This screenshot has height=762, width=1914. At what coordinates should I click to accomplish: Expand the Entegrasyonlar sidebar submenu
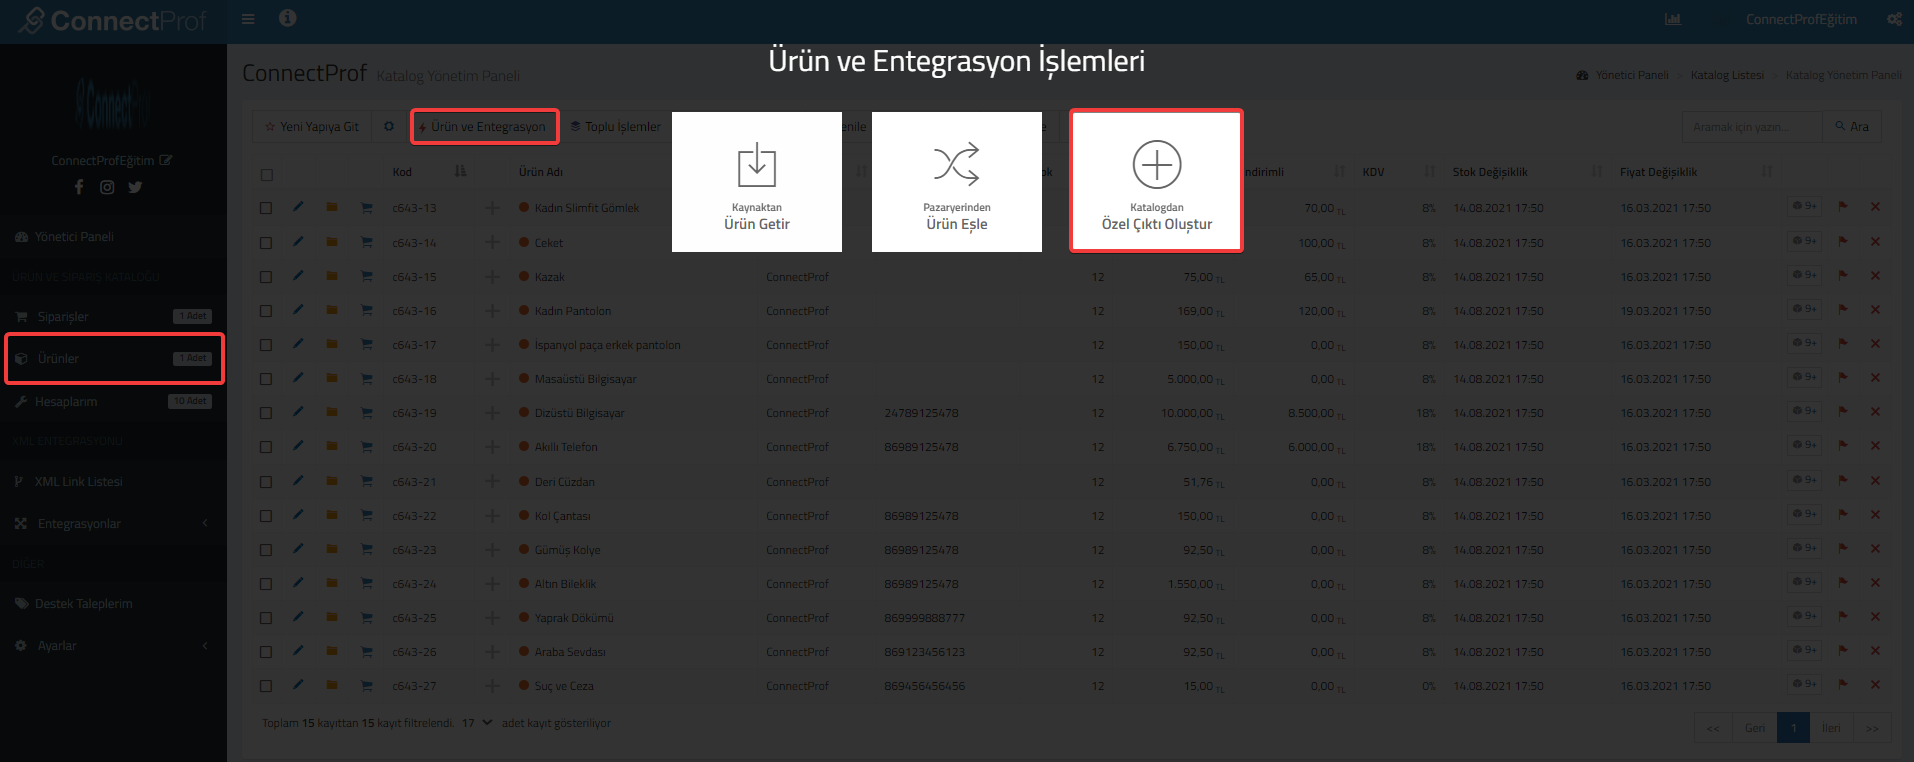point(113,523)
